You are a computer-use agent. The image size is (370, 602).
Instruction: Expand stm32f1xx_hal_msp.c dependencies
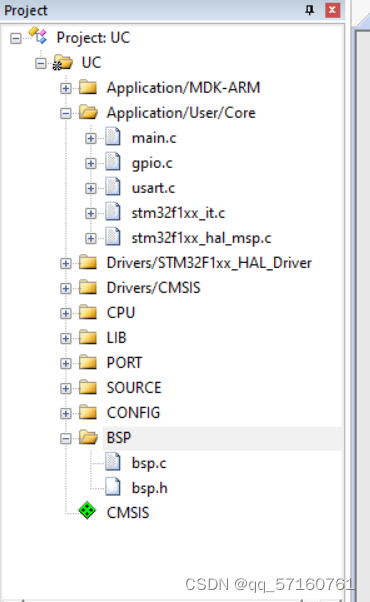[x=91, y=238]
